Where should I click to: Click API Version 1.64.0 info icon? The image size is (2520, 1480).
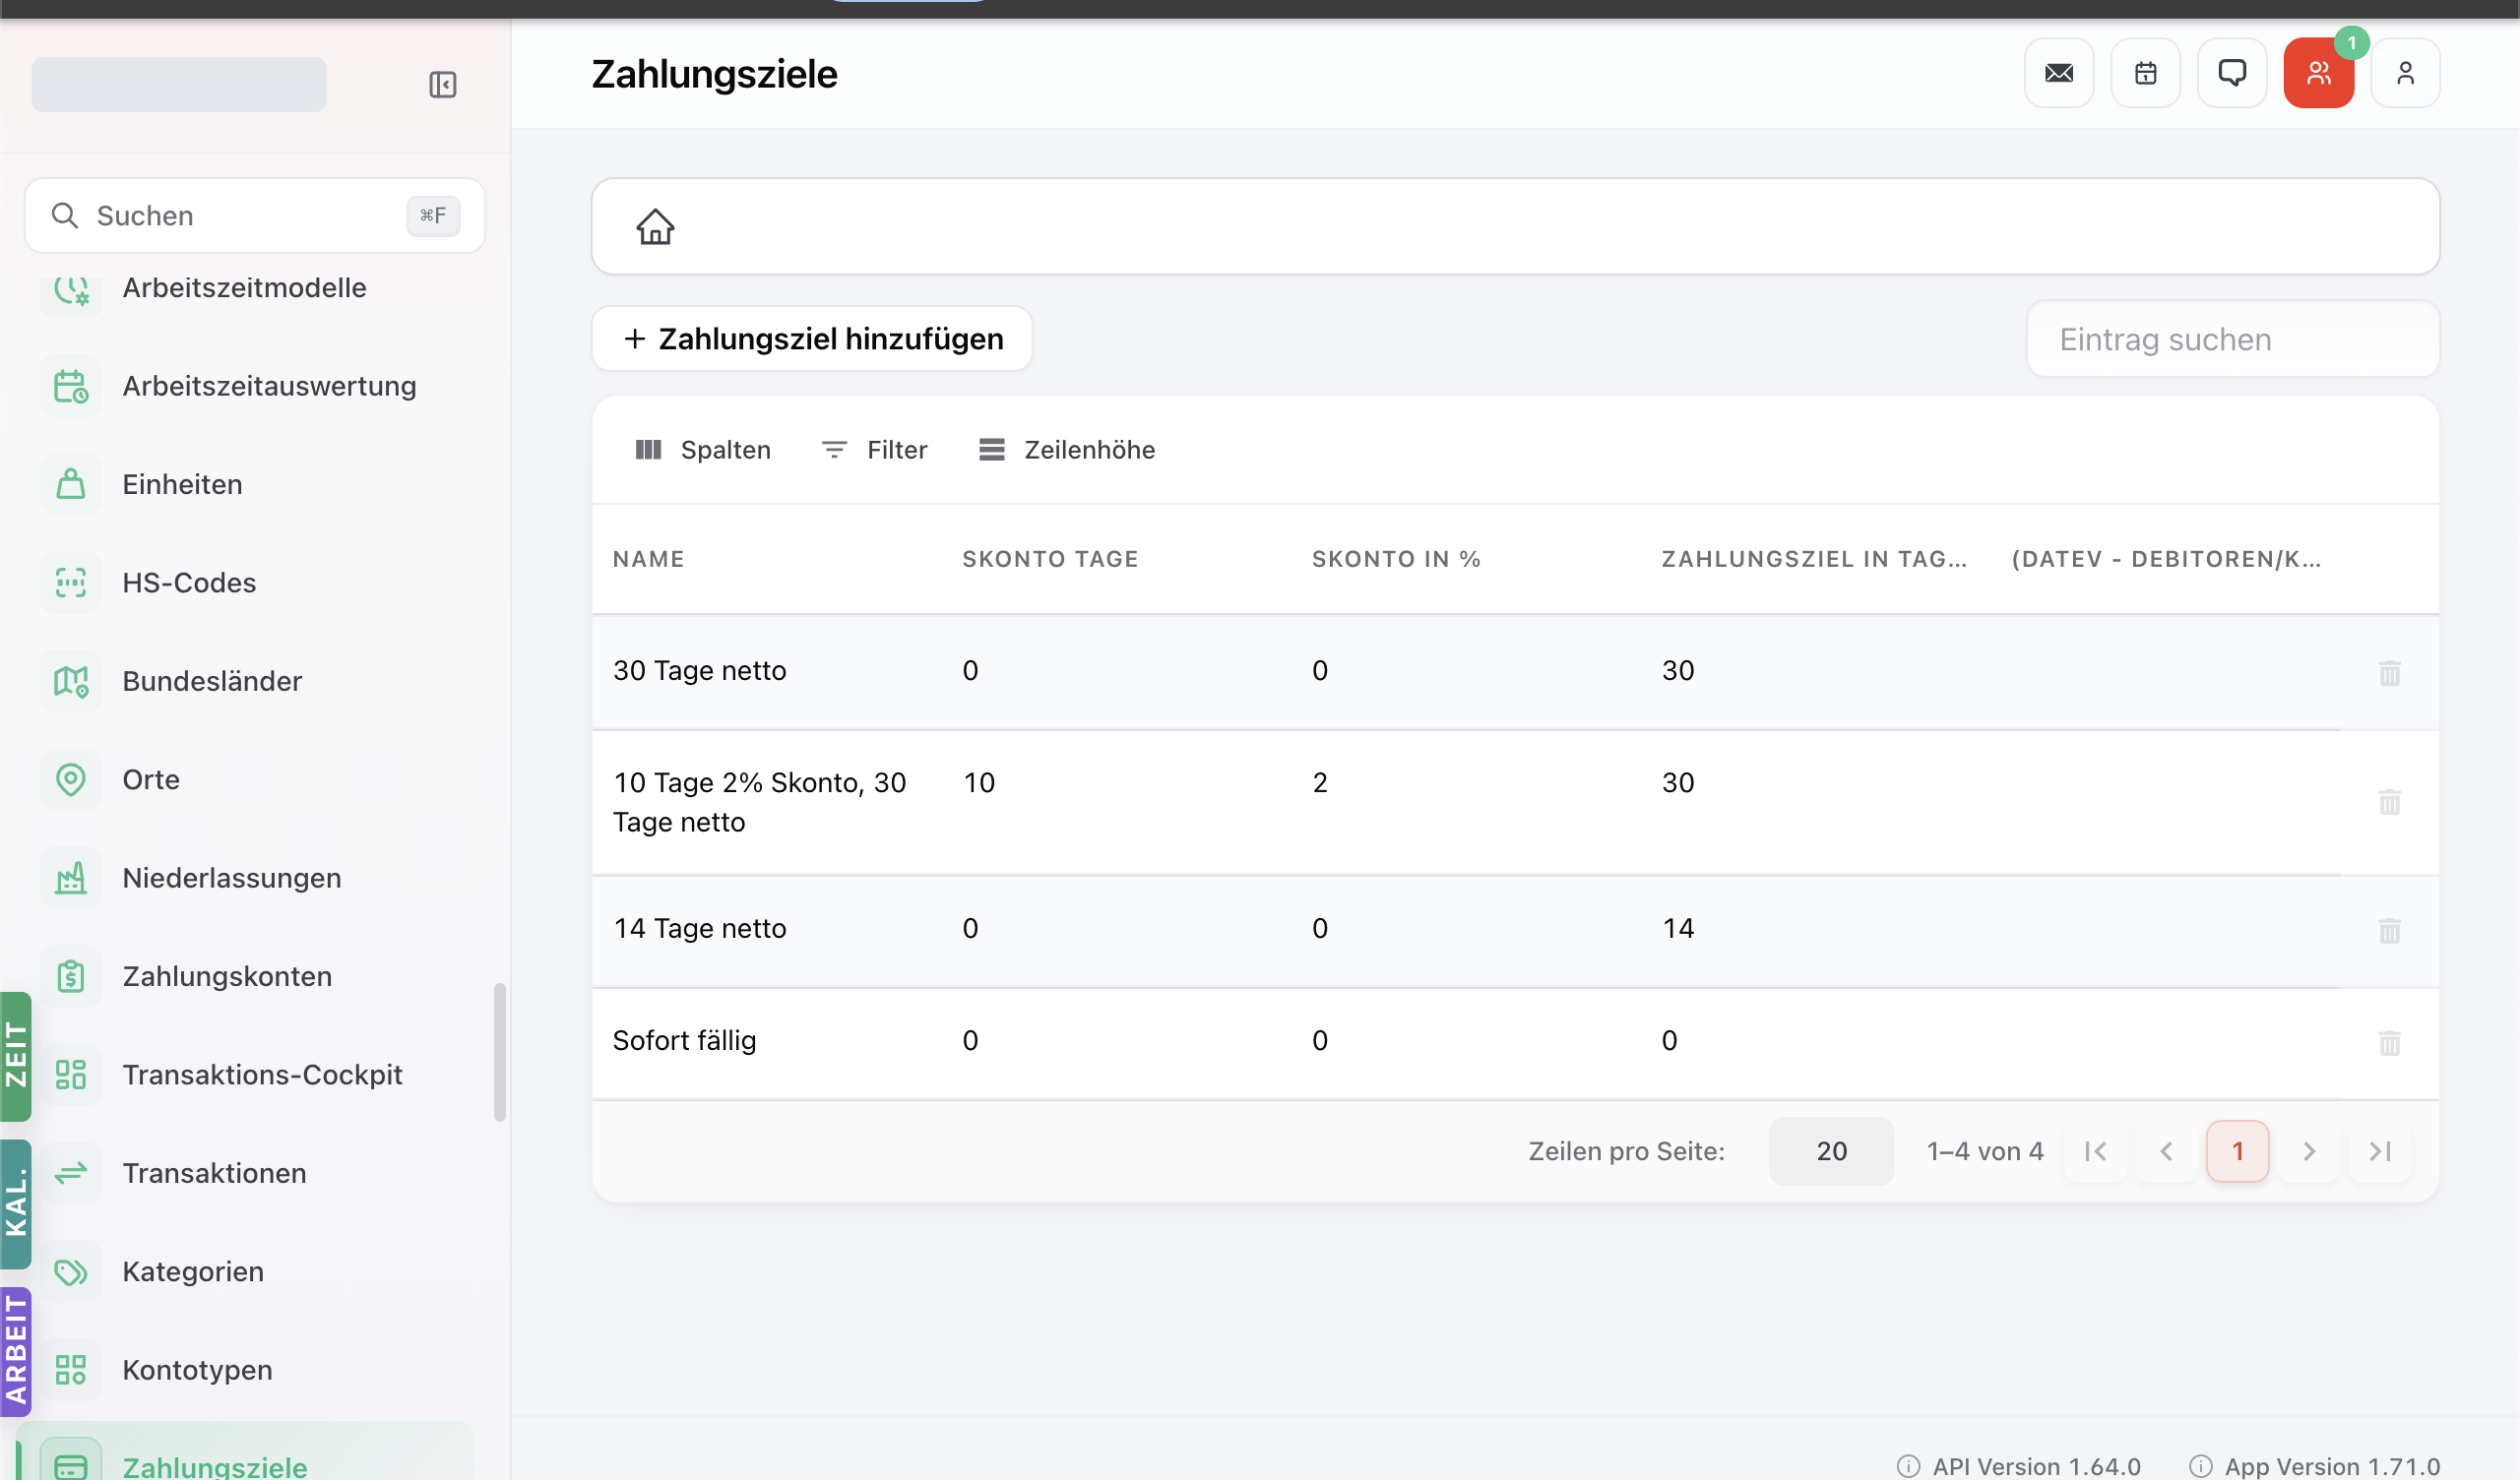pos(1908,1466)
